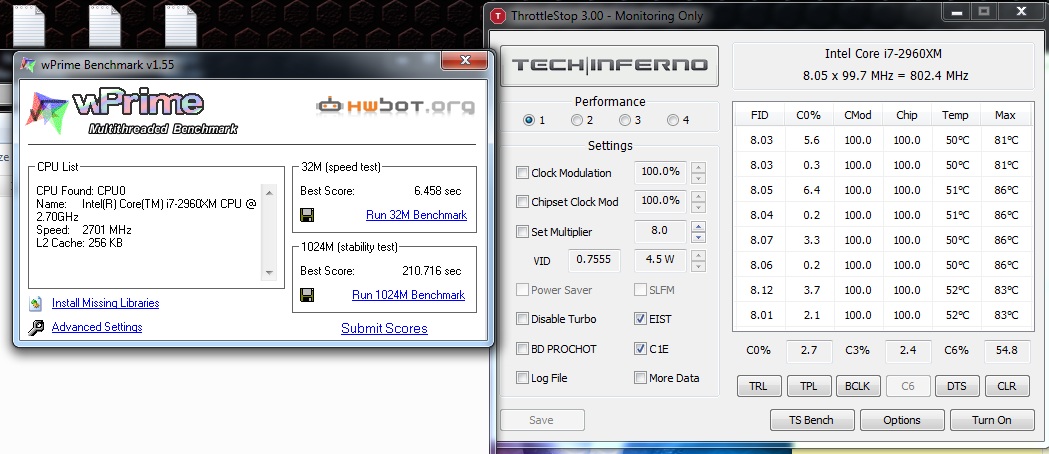Viewport: 1049px width, 454px height.
Task: Click the Advanced Settings key icon
Action: tap(36, 328)
